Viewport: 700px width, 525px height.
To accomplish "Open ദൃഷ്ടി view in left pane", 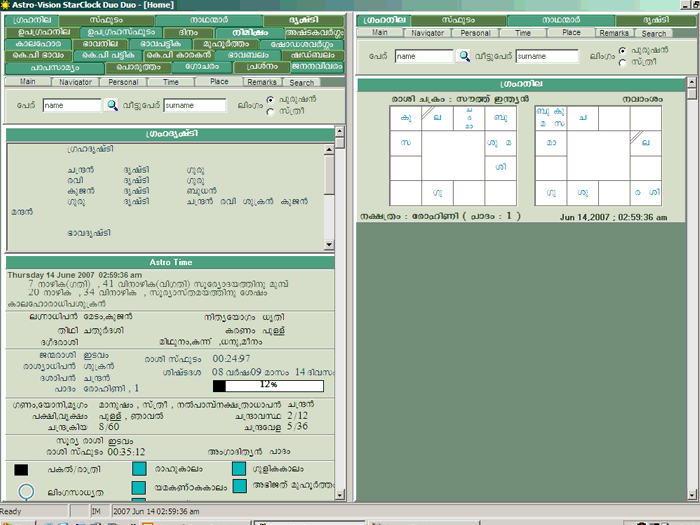I will [304, 21].
